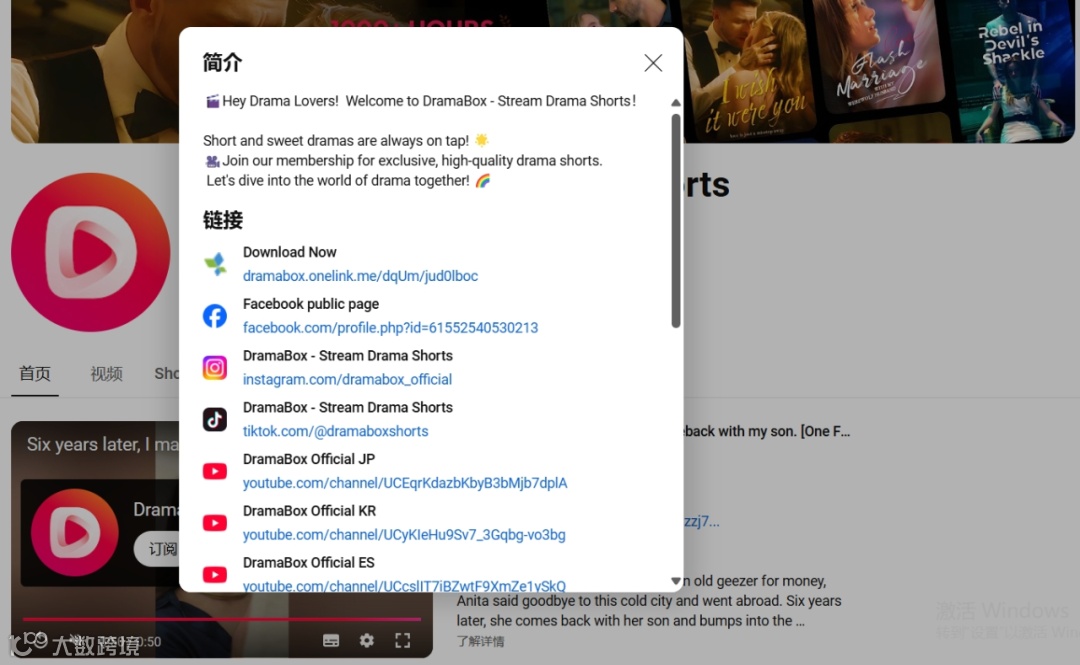Image resolution: width=1080 pixels, height=665 pixels.
Task: Click the 'Facebook public page' title
Action: click(311, 304)
